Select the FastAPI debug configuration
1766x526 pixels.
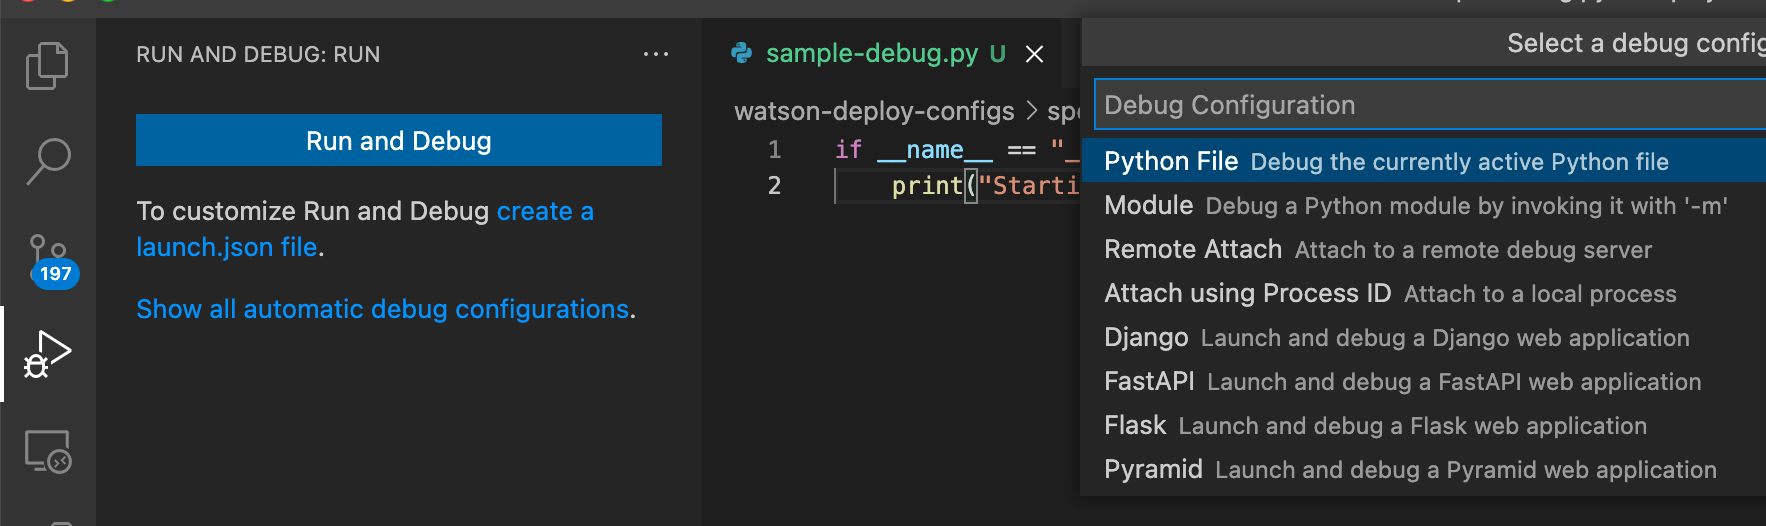1402,382
